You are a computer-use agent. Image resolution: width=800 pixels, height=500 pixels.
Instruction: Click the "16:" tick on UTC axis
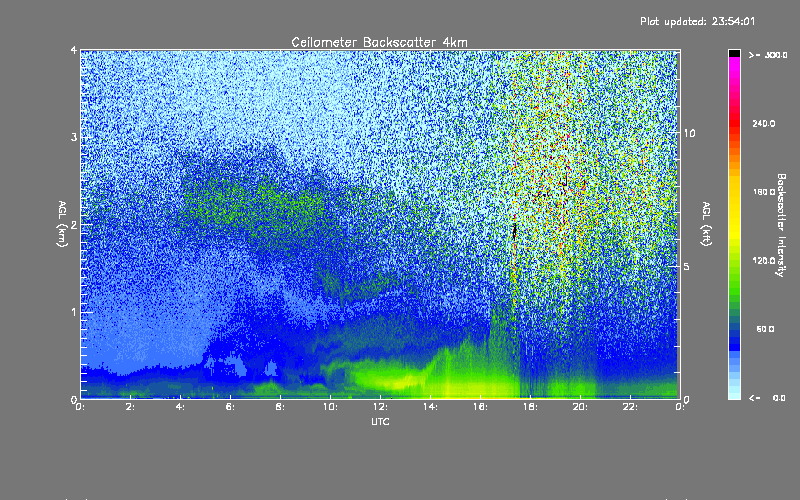pyautogui.click(x=480, y=407)
